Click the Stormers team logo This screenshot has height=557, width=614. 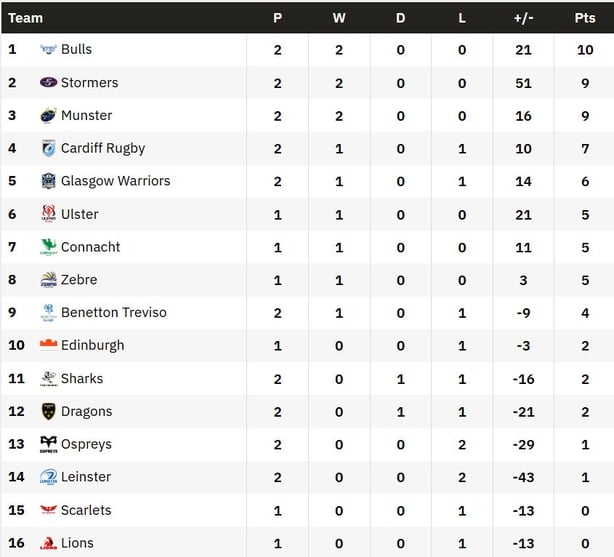point(48,82)
